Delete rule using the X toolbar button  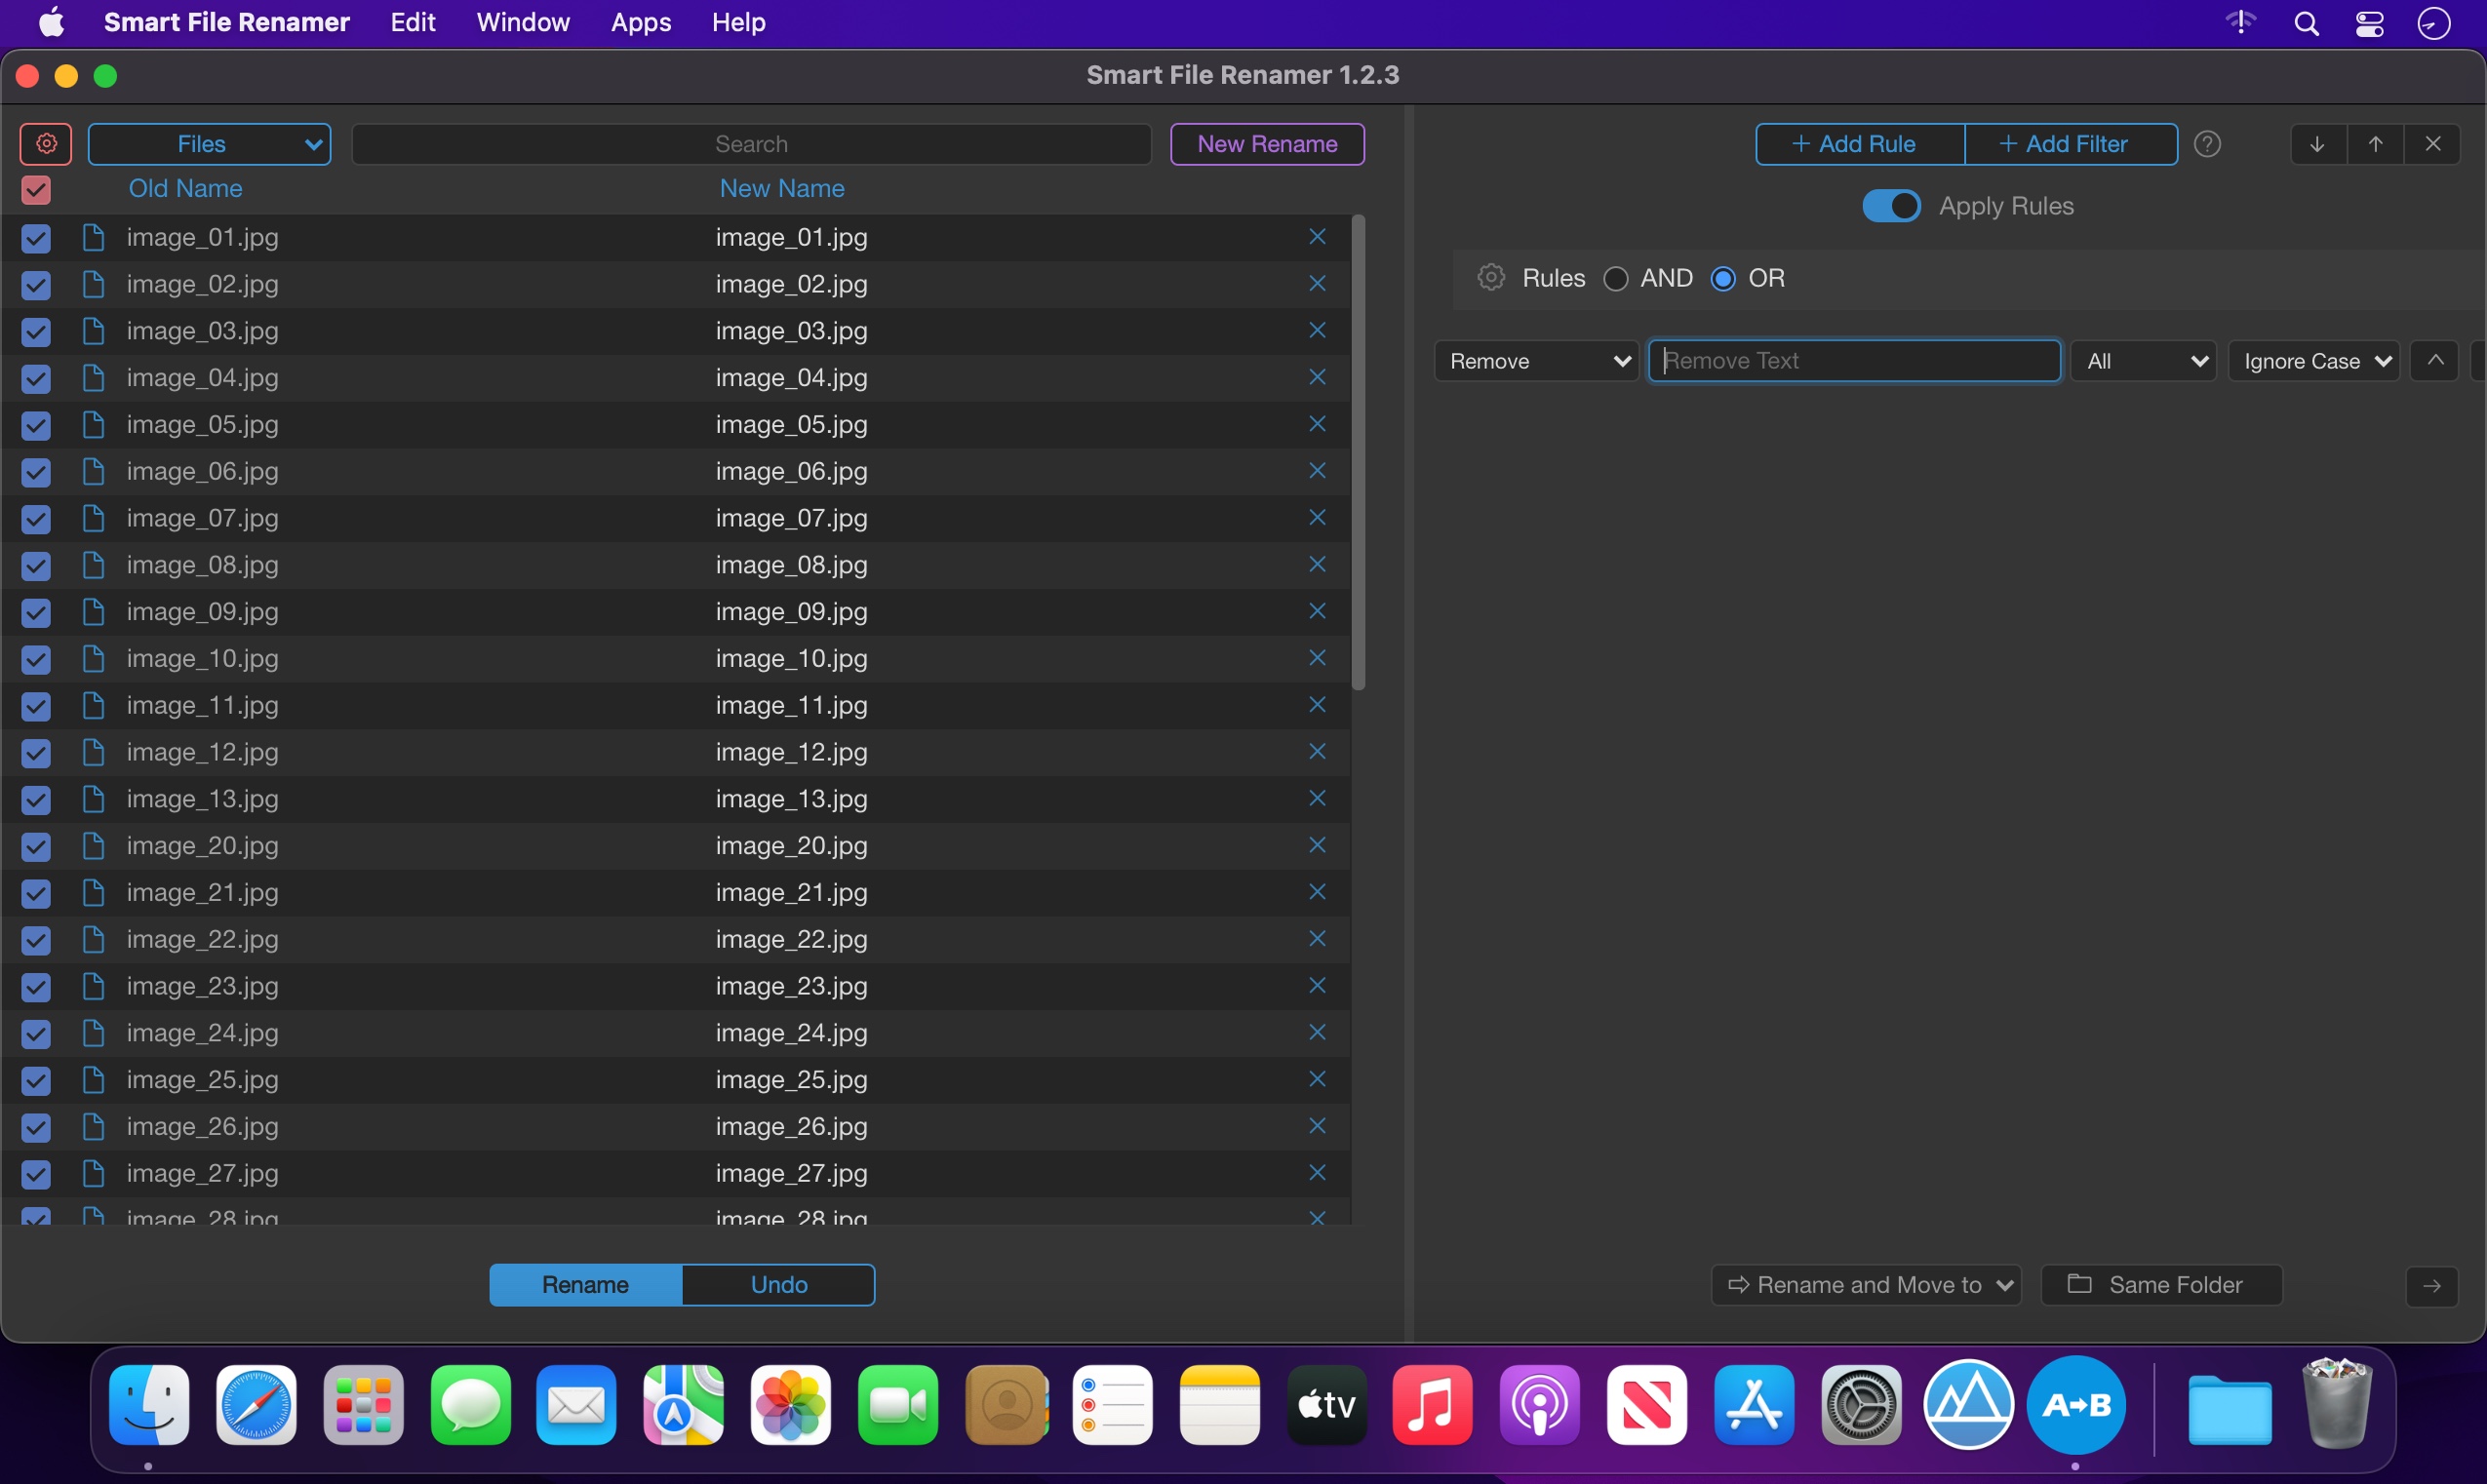coord(2433,144)
